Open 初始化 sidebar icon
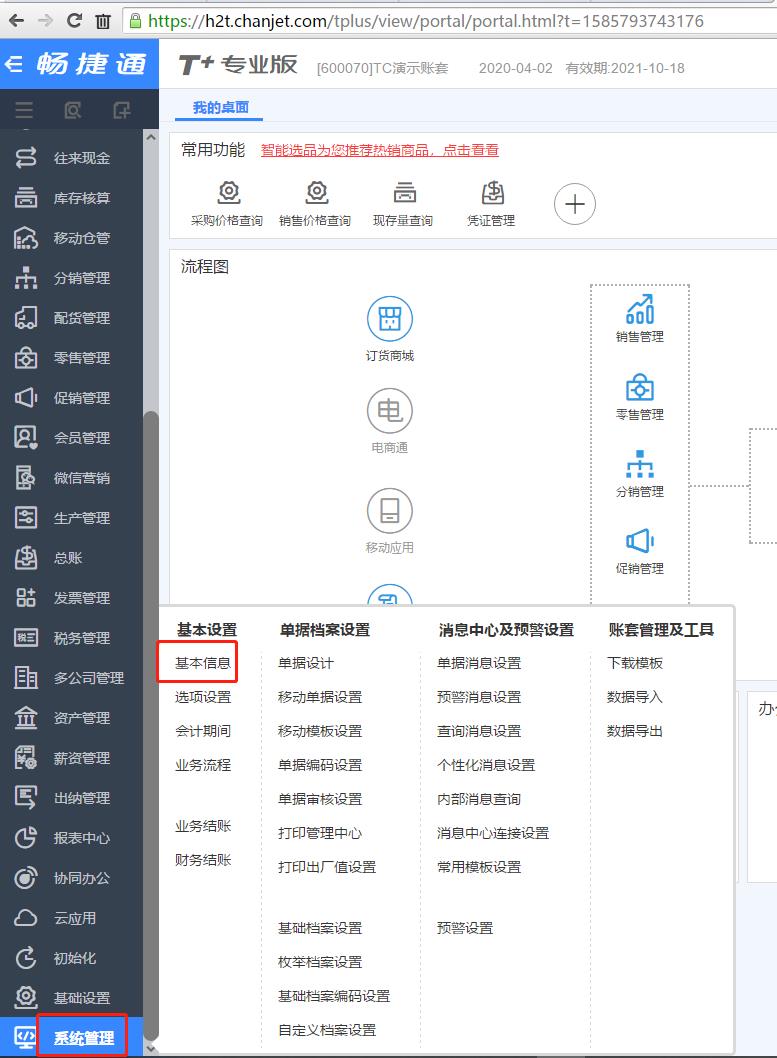 point(26,957)
